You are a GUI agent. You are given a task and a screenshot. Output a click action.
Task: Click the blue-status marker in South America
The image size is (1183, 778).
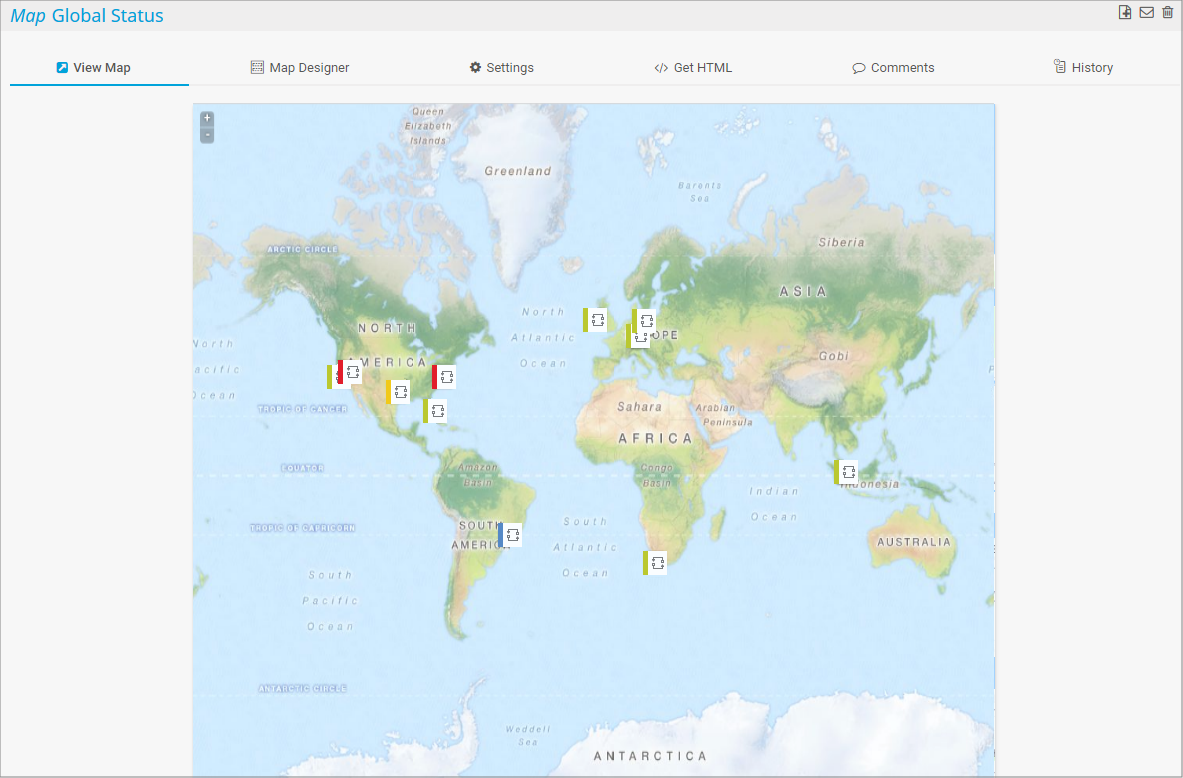tap(511, 535)
